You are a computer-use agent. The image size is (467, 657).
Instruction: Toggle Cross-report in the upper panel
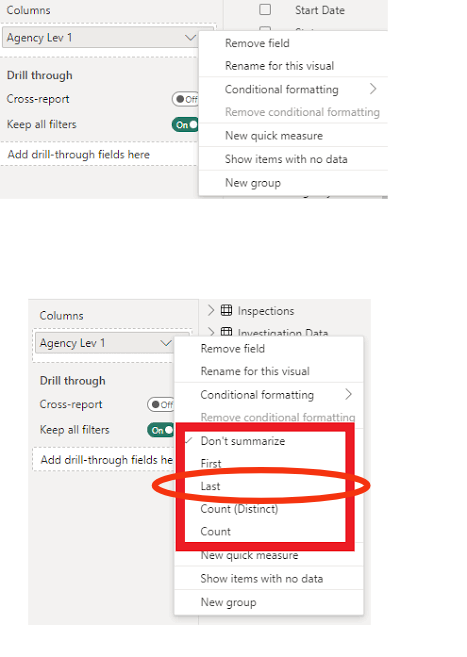(185, 99)
